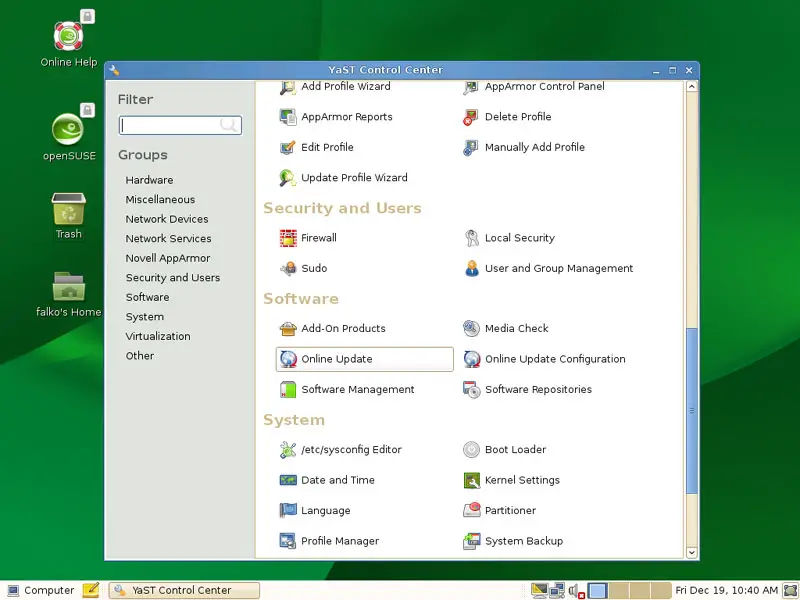Select the Other group
This screenshot has width=800, height=600.
tap(140, 356)
